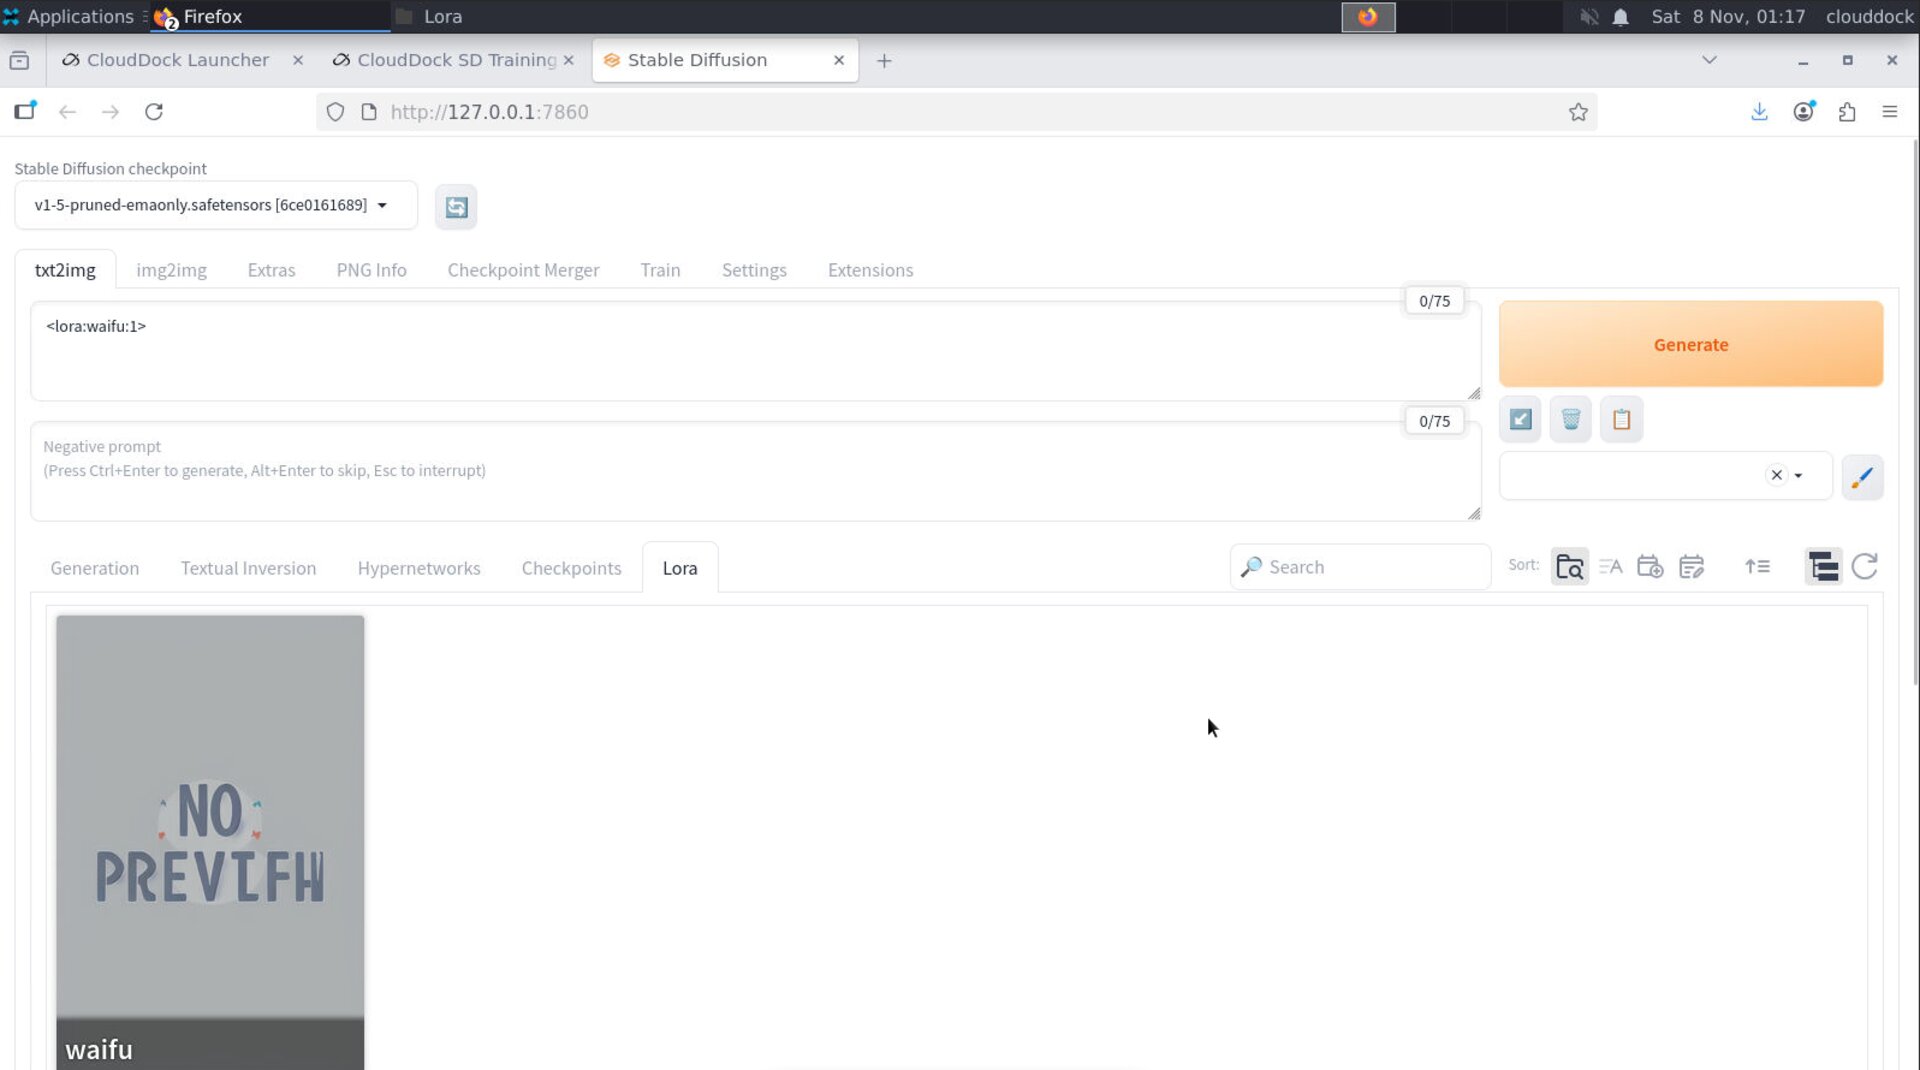
Task: Refresh the Lora cards list
Action: point(1864,567)
